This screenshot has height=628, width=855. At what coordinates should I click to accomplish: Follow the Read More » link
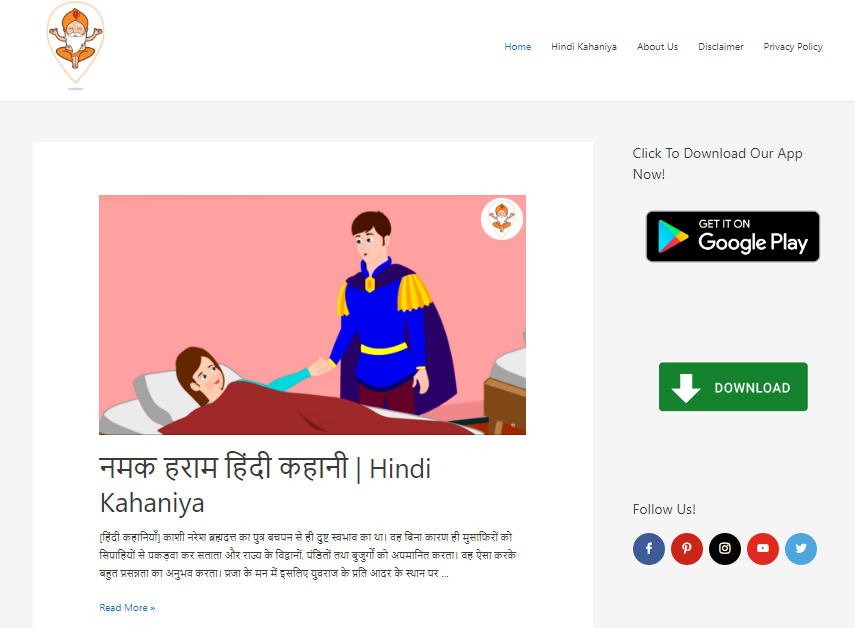click(127, 607)
